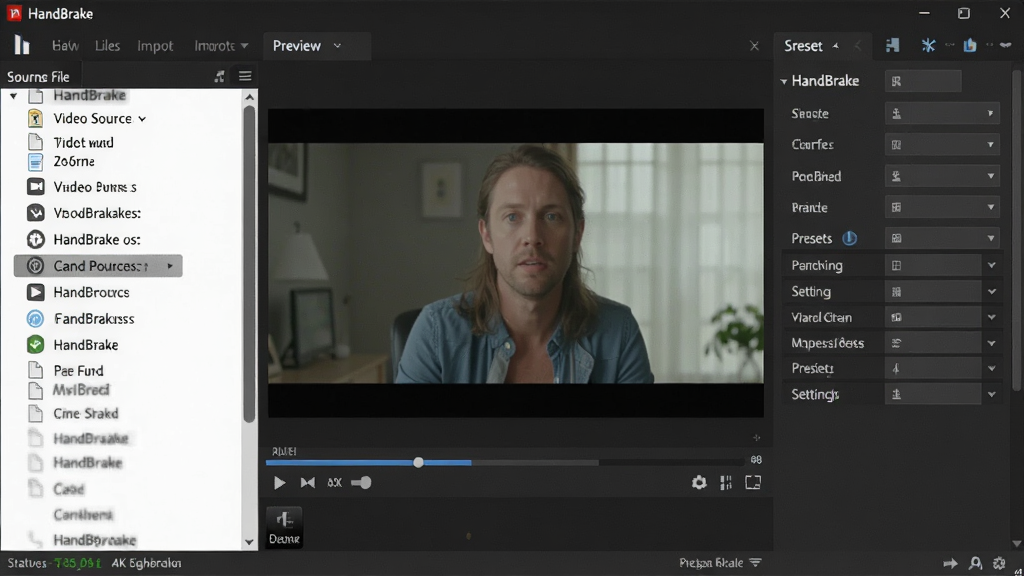
Task: Close the Preview panel
Action: click(754, 46)
